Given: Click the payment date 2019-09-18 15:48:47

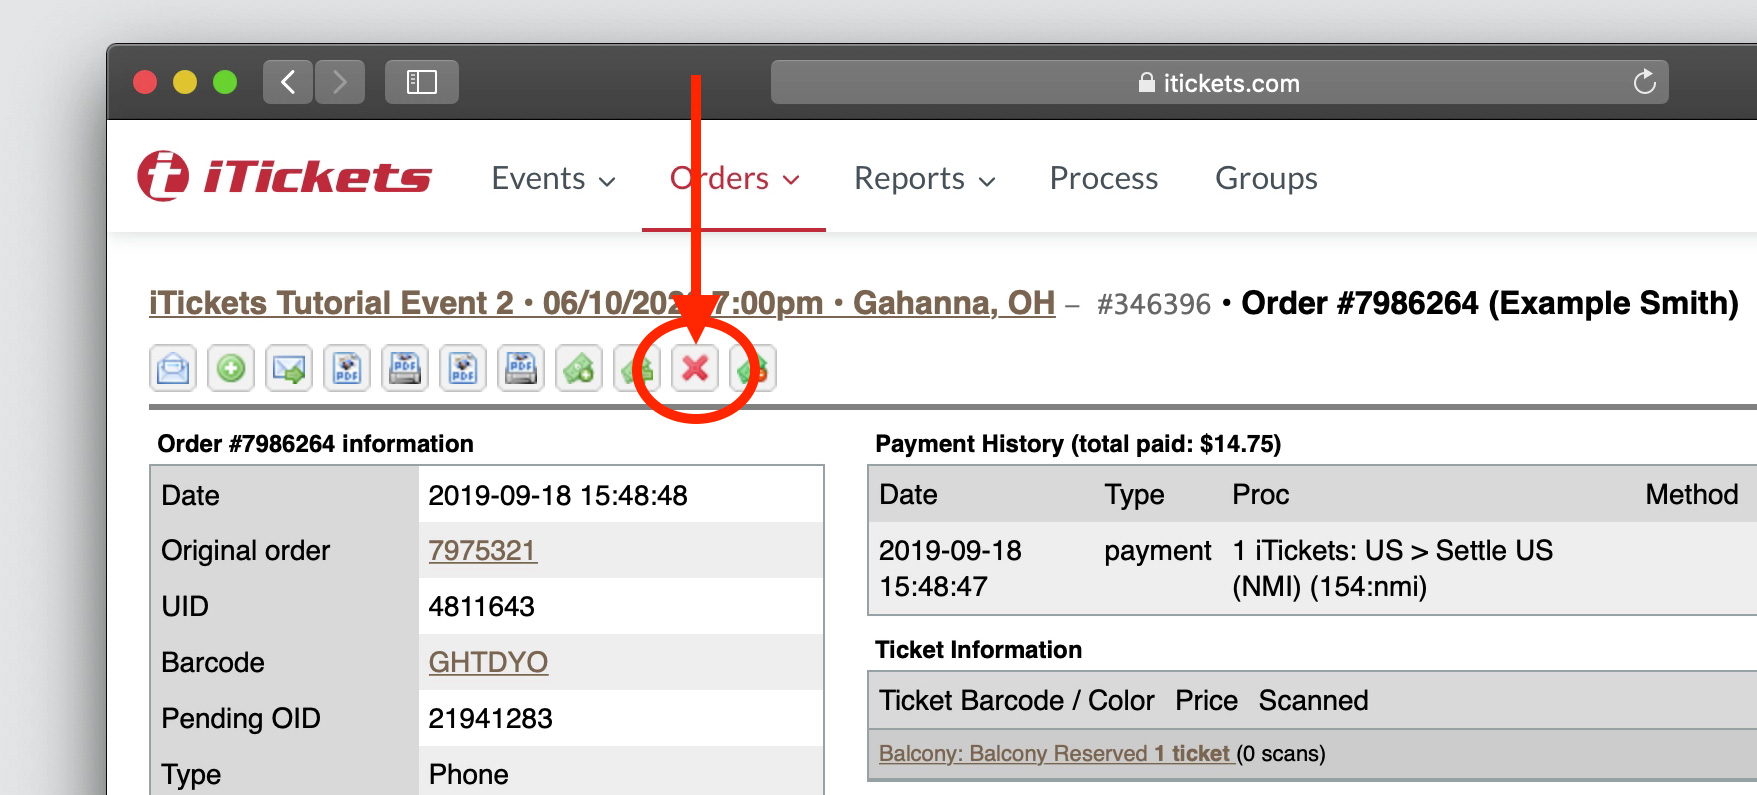Looking at the screenshot, I should 950,568.
